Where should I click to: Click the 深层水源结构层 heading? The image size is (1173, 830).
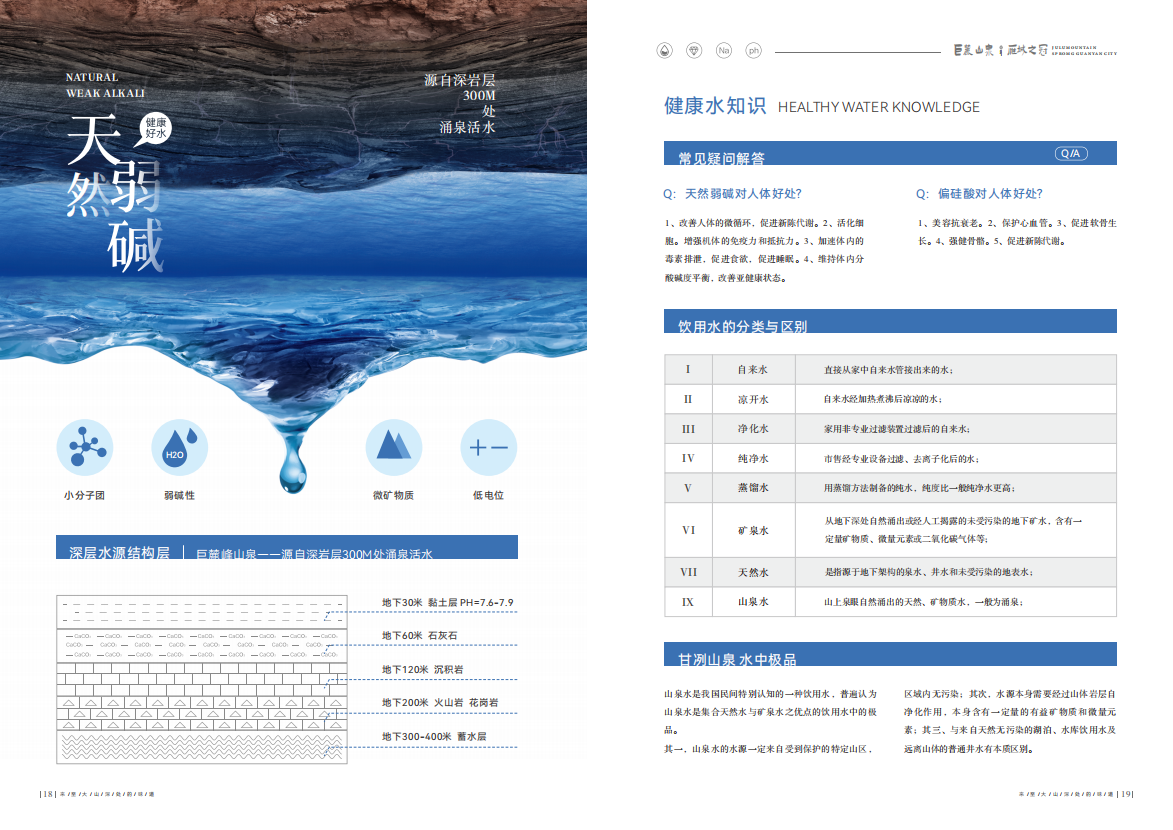pos(119,552)
